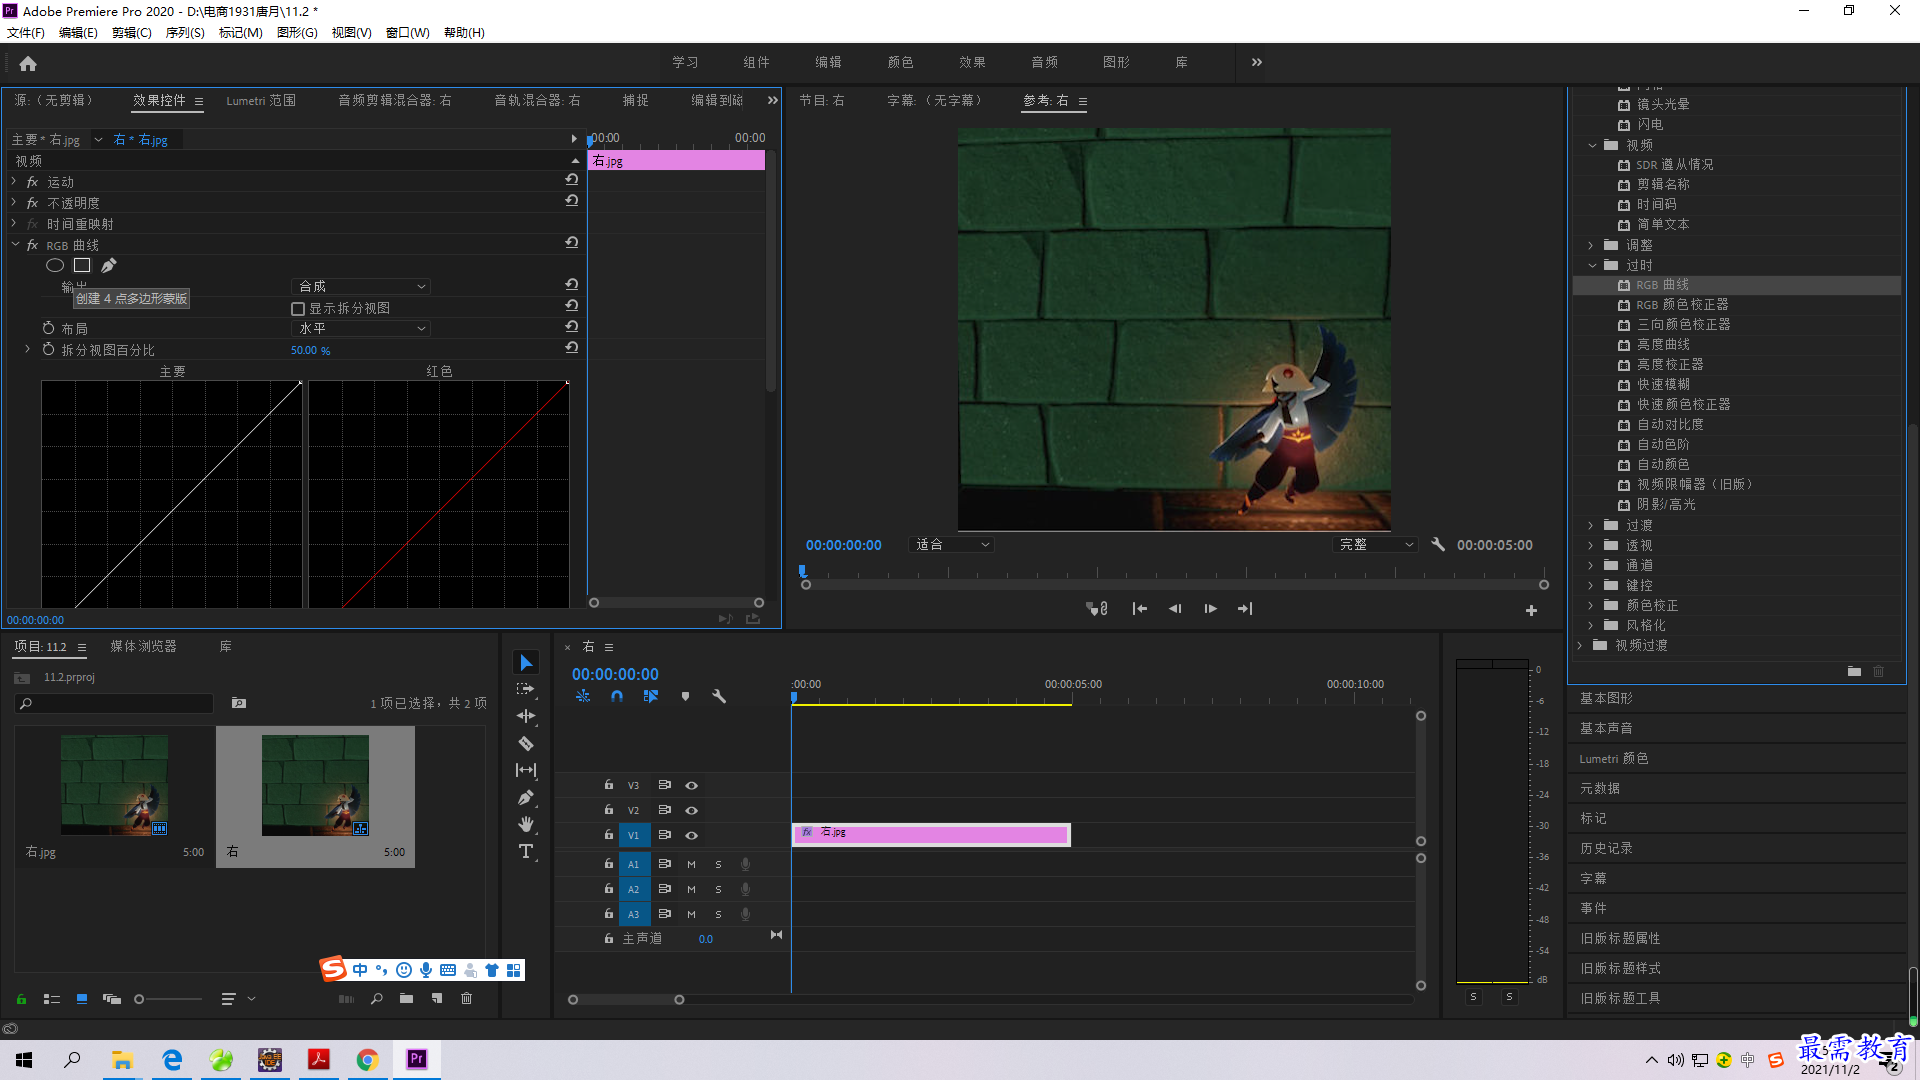1920x1080 pixels.
Task: Open the Sequence menu
Action: pos(185,33)
